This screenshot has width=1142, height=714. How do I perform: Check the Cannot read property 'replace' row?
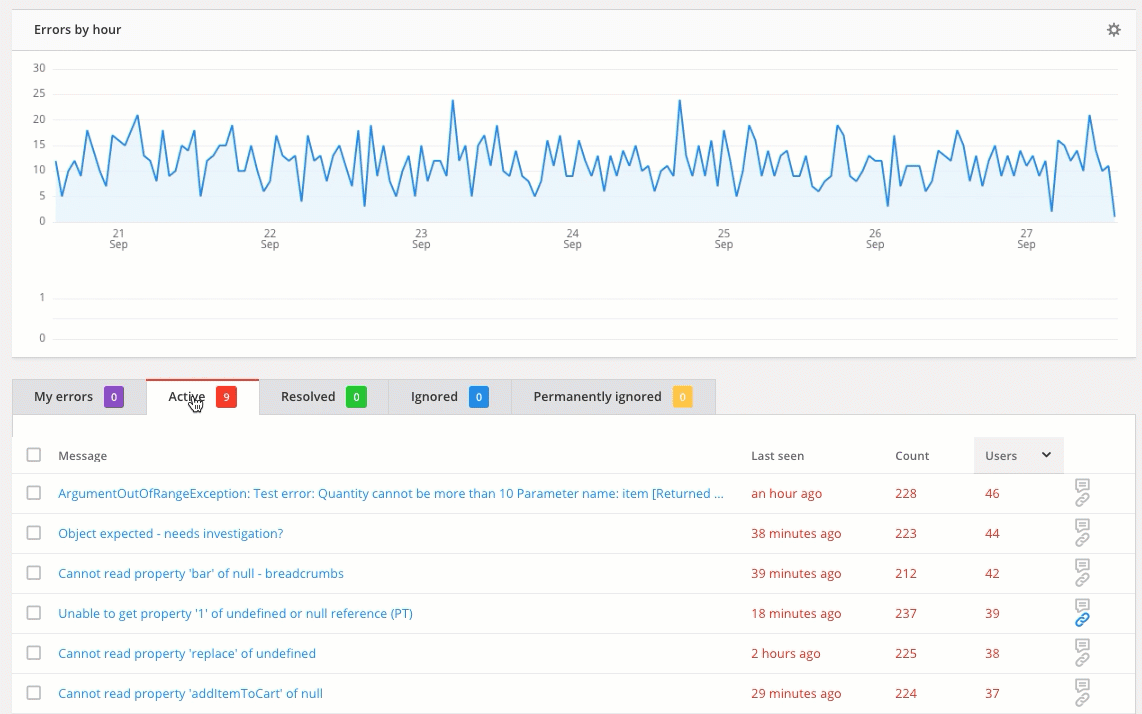click(x=34, y=653)
